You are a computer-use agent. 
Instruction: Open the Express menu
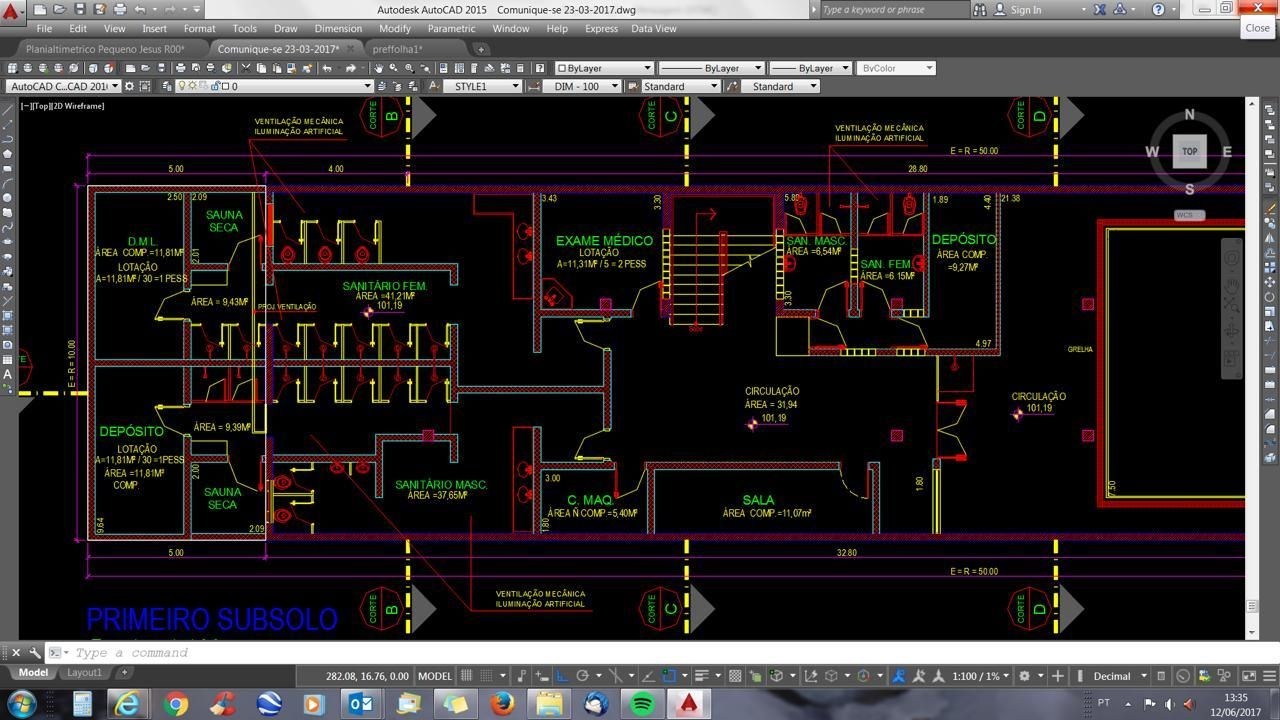601,28
